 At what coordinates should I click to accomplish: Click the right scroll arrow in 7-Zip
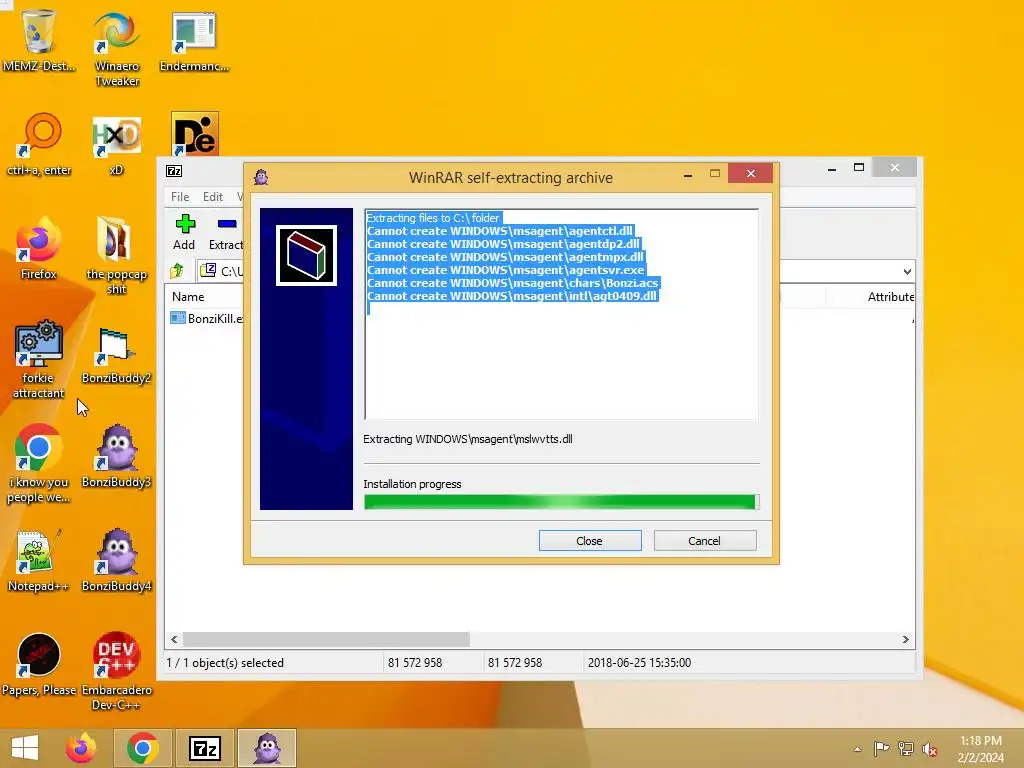click(906, 639)
